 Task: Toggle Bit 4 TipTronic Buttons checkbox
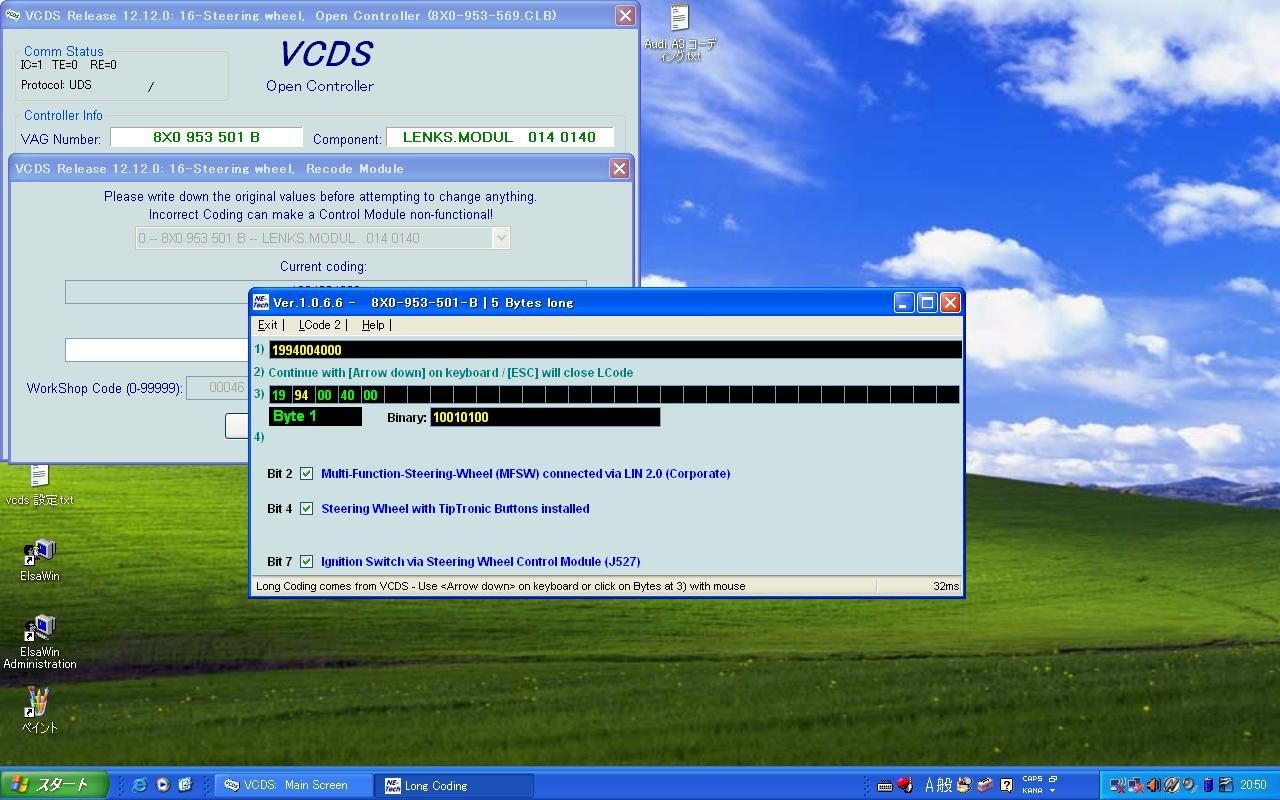306,509
